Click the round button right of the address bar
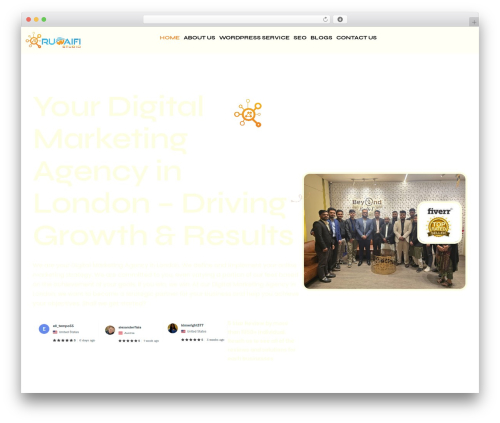Screen dimensions: 500x423 click(340, 19)
